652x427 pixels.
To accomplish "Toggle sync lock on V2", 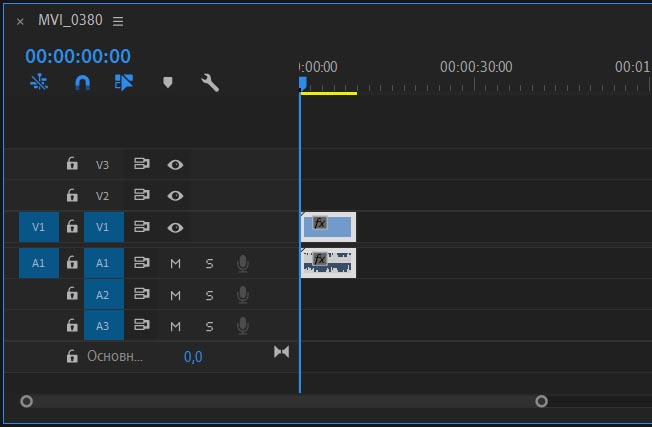I will 142,195.
